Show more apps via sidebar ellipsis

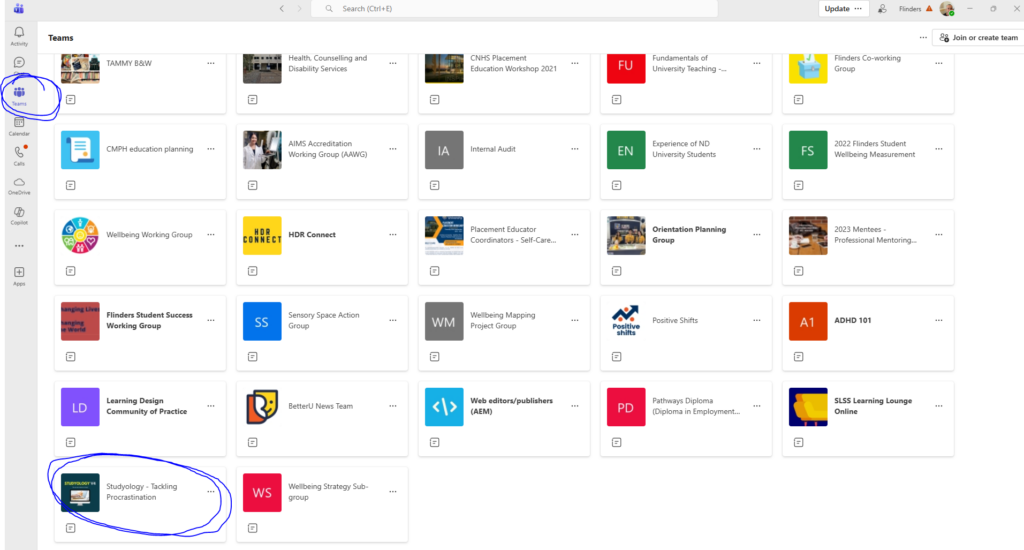point(19,245)
